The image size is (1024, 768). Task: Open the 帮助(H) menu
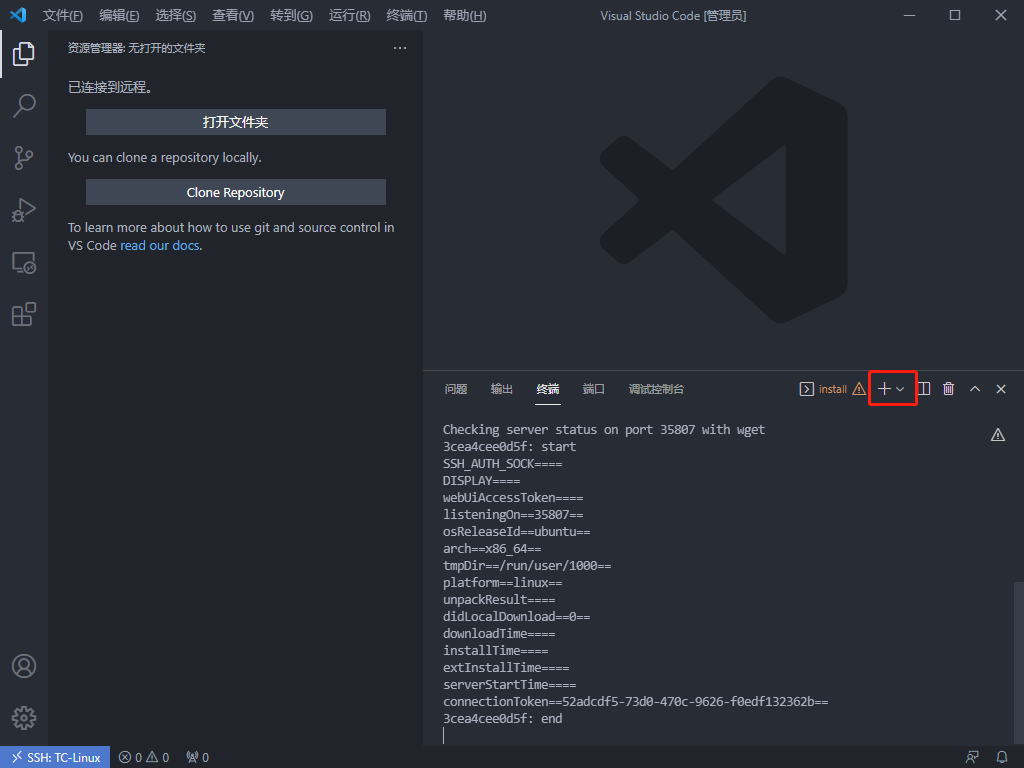point(464,15)
